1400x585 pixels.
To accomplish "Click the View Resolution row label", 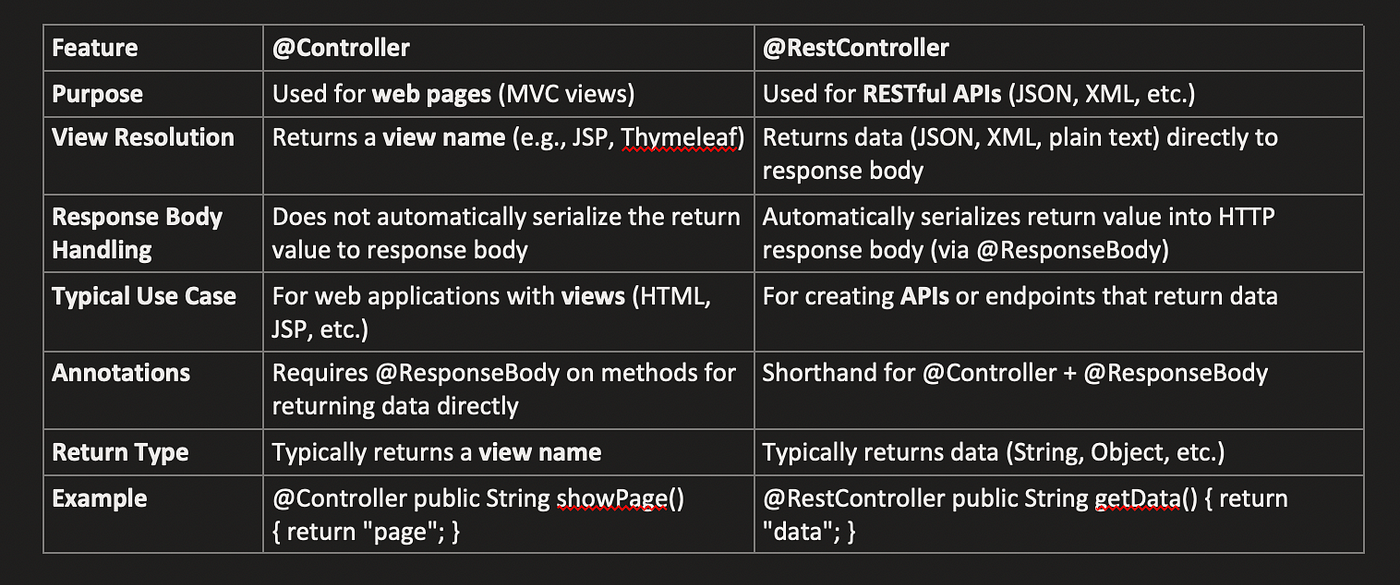I will (x=143, y=137).
